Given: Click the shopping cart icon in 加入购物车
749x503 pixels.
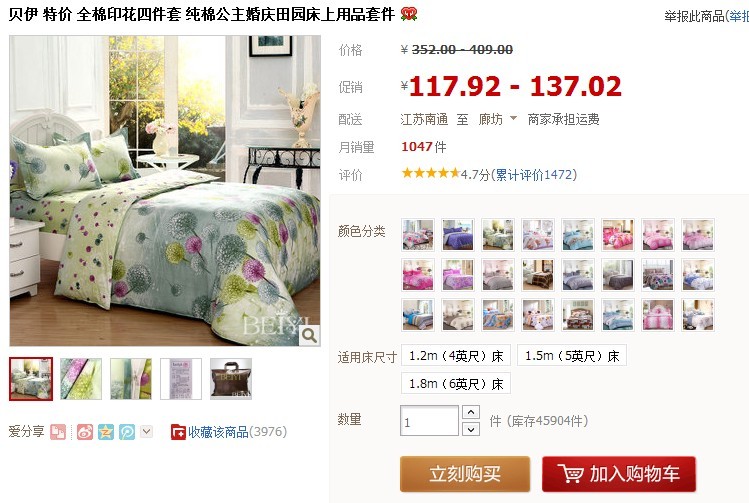Looking at the screenshot, I should tap(571, 473).
